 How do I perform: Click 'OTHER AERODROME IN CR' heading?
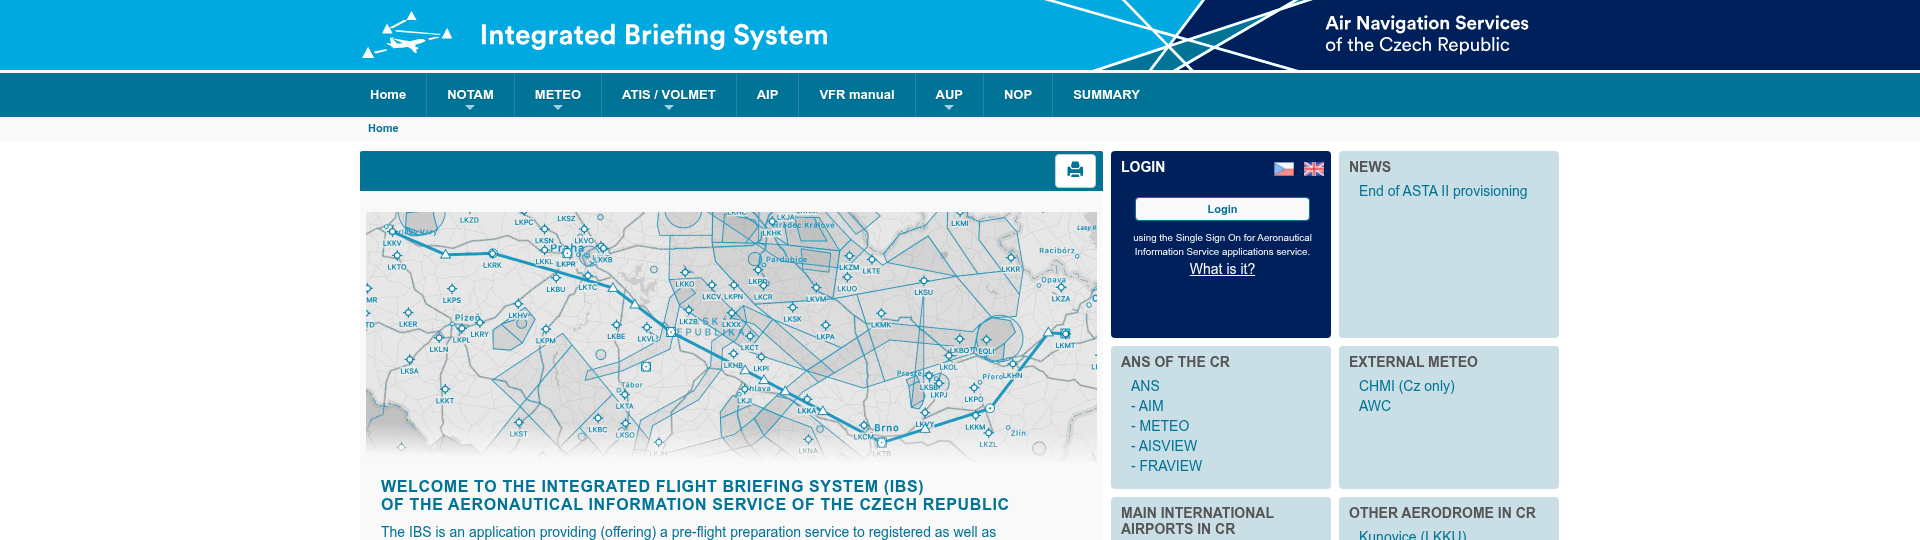click(1442, 513)
